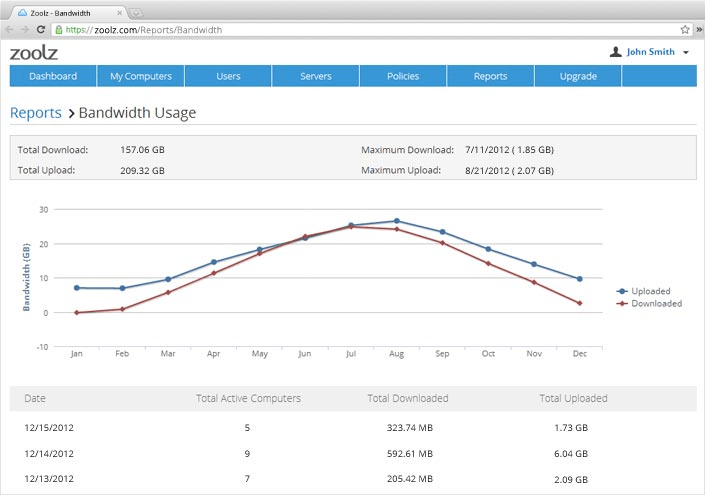
Task: Click the Uploaded data point for Aug
Action: coord(397,221)
